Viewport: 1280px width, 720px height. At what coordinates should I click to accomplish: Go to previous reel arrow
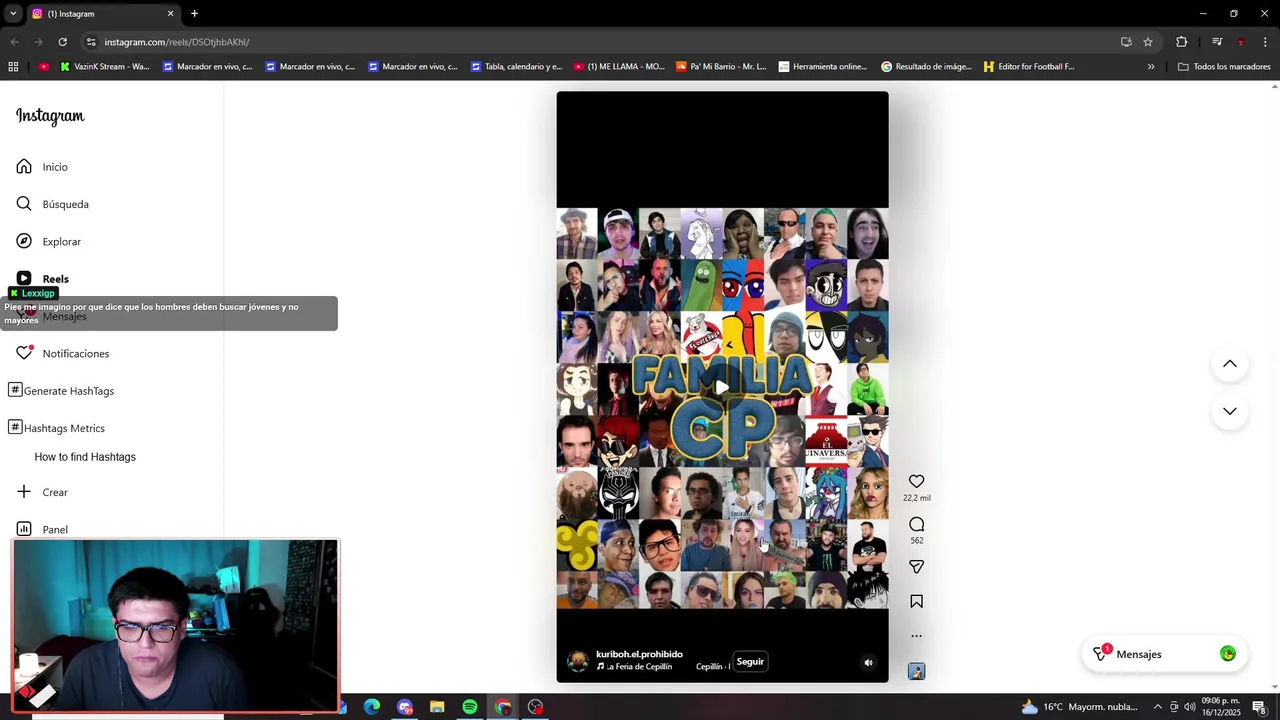pyautogui.click(x=1230, y=364)
